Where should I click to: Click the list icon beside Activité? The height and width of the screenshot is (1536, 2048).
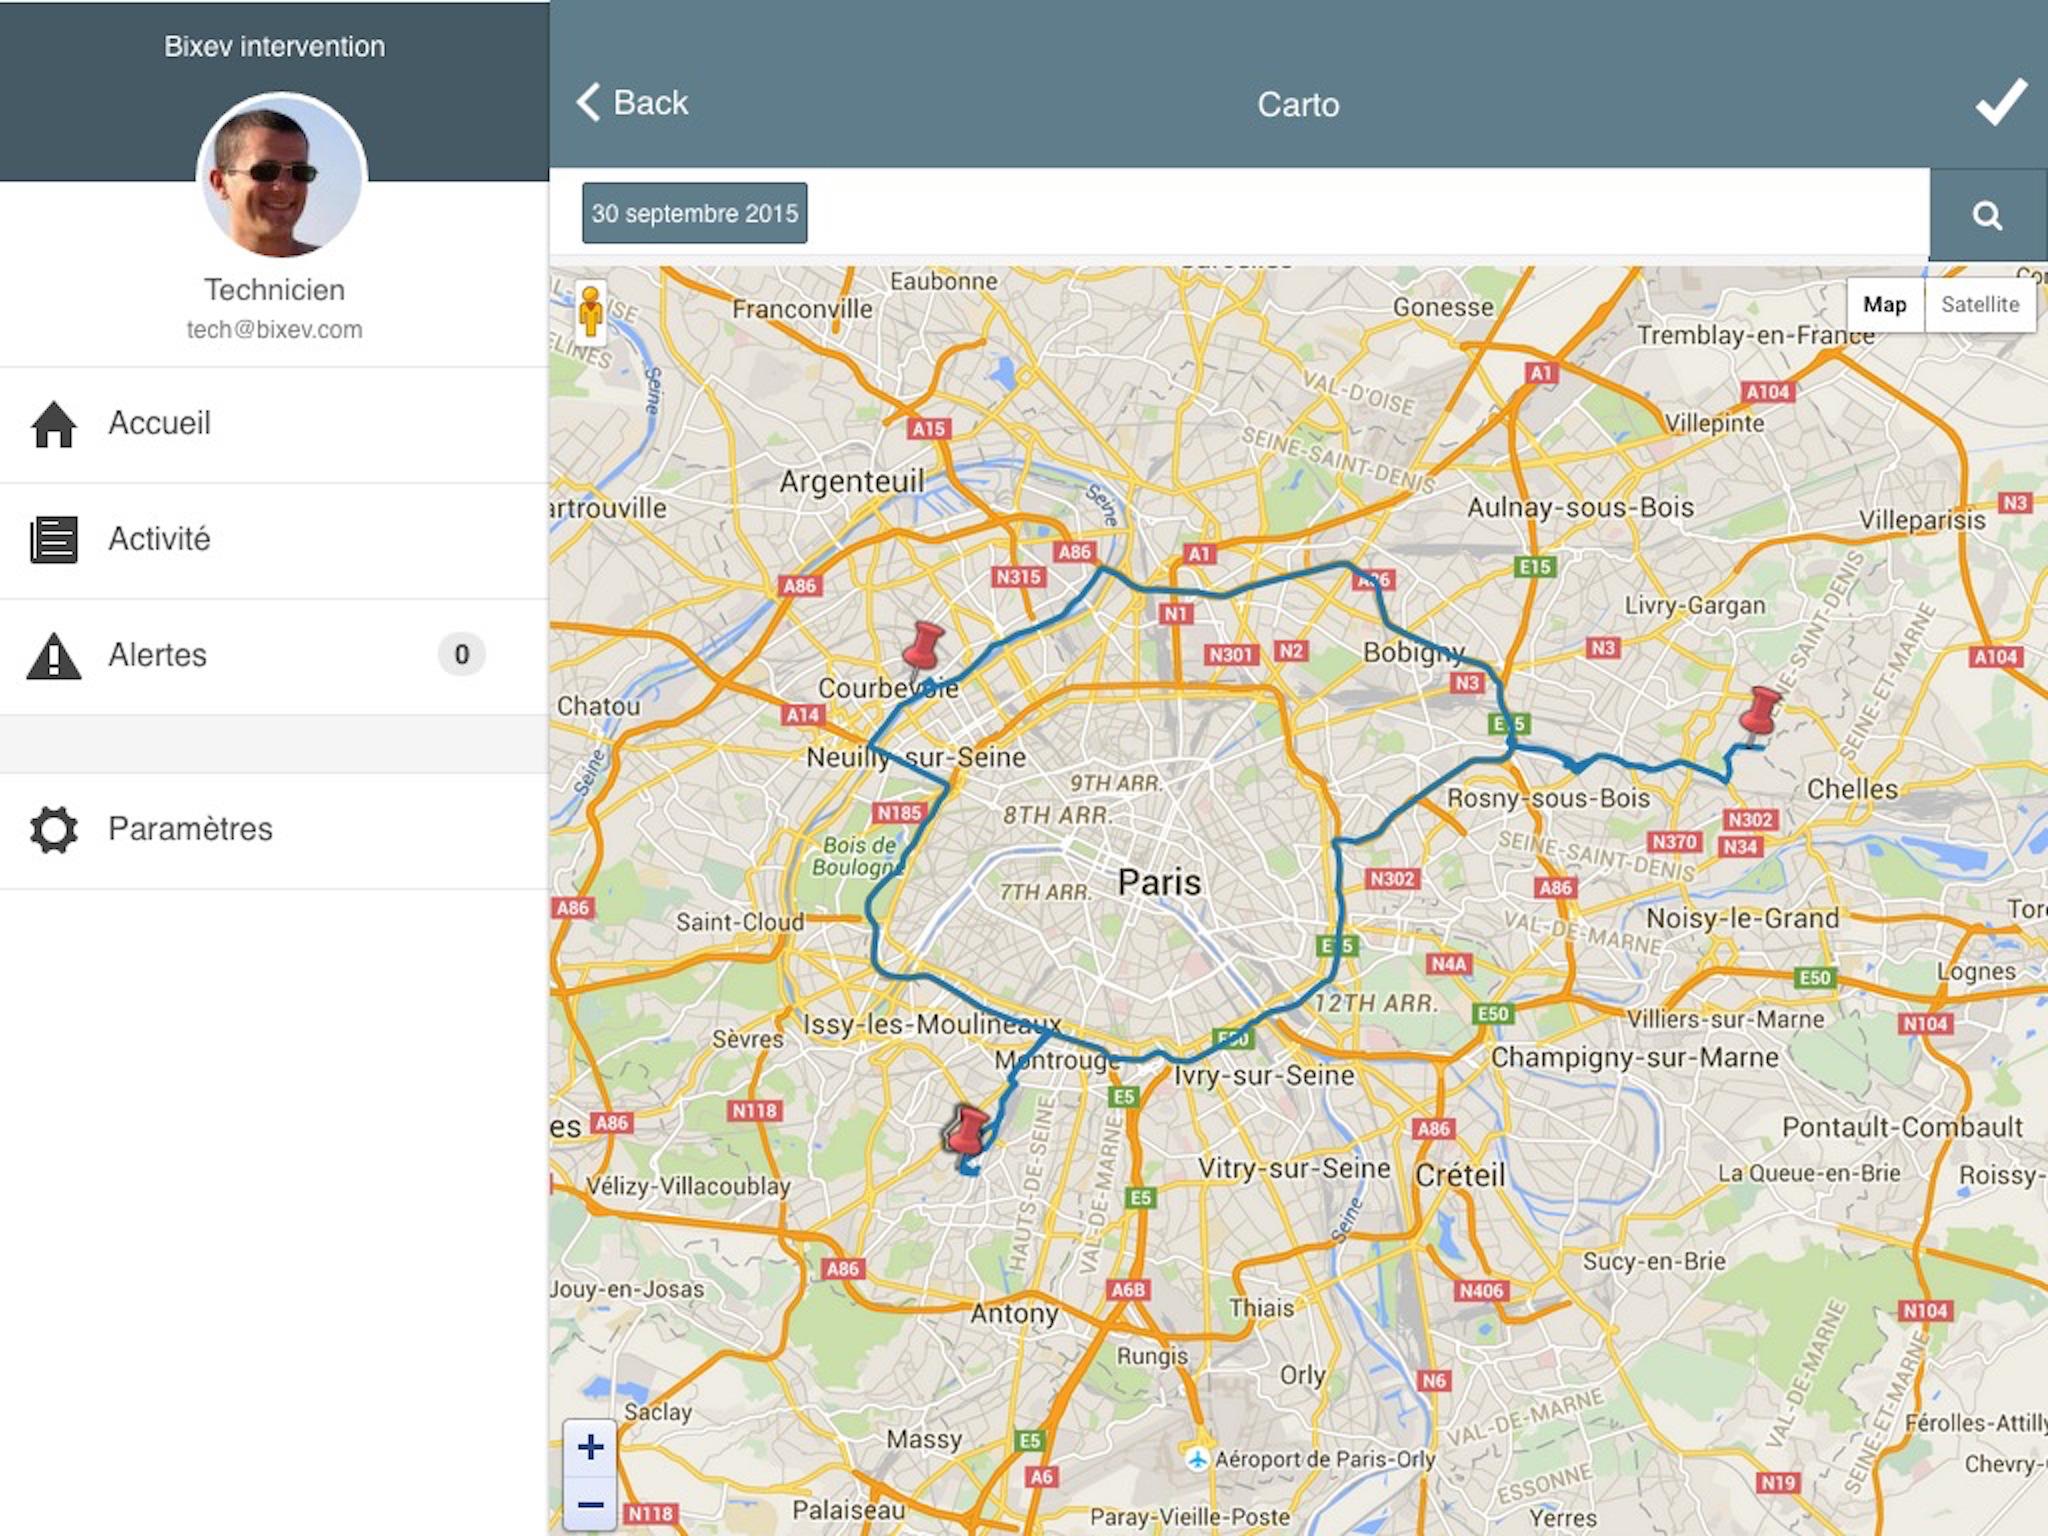point(54,540)
